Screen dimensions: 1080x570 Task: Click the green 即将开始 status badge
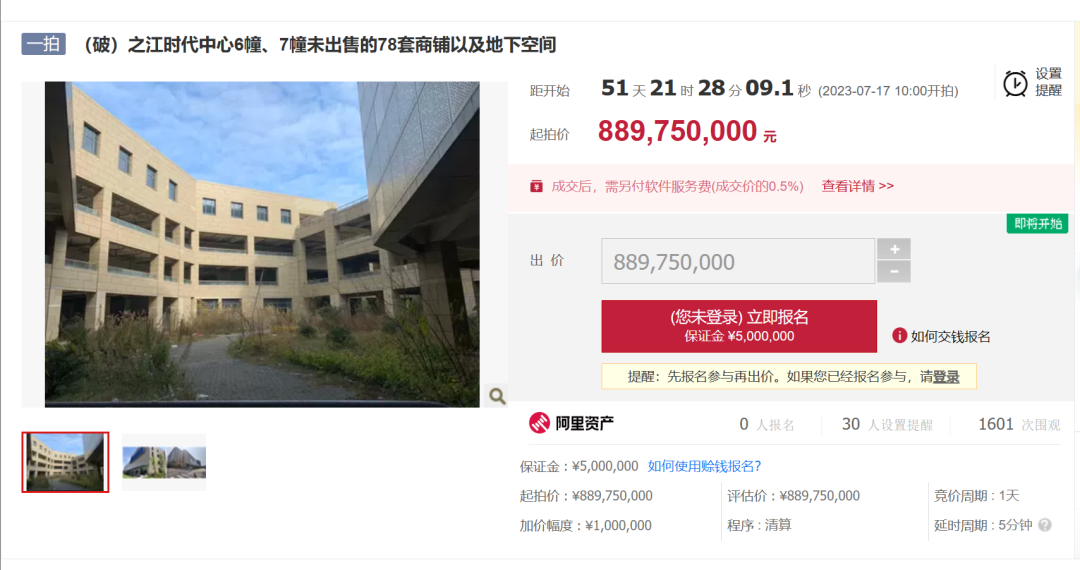point(1037,224)
